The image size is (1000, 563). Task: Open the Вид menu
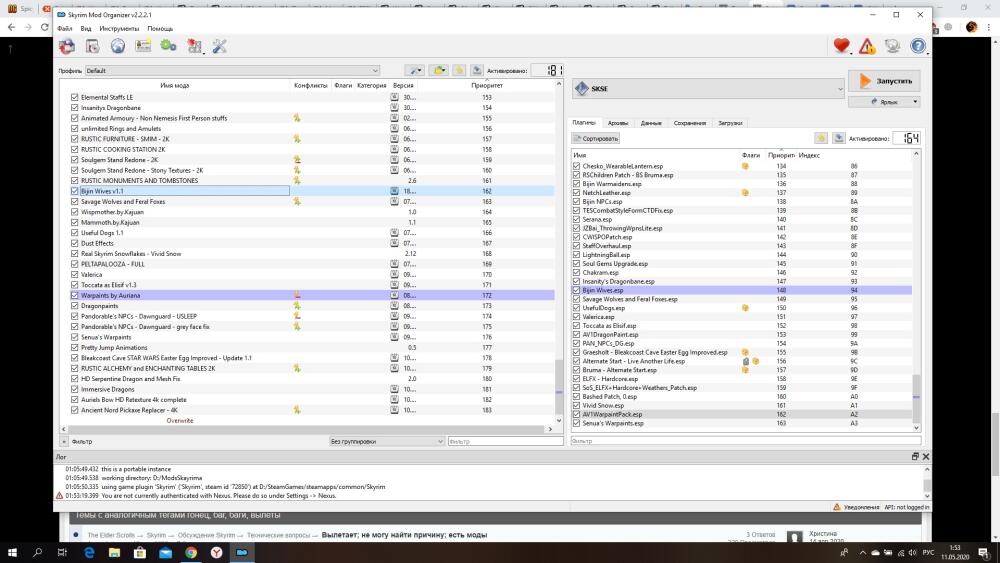(85, 29)
